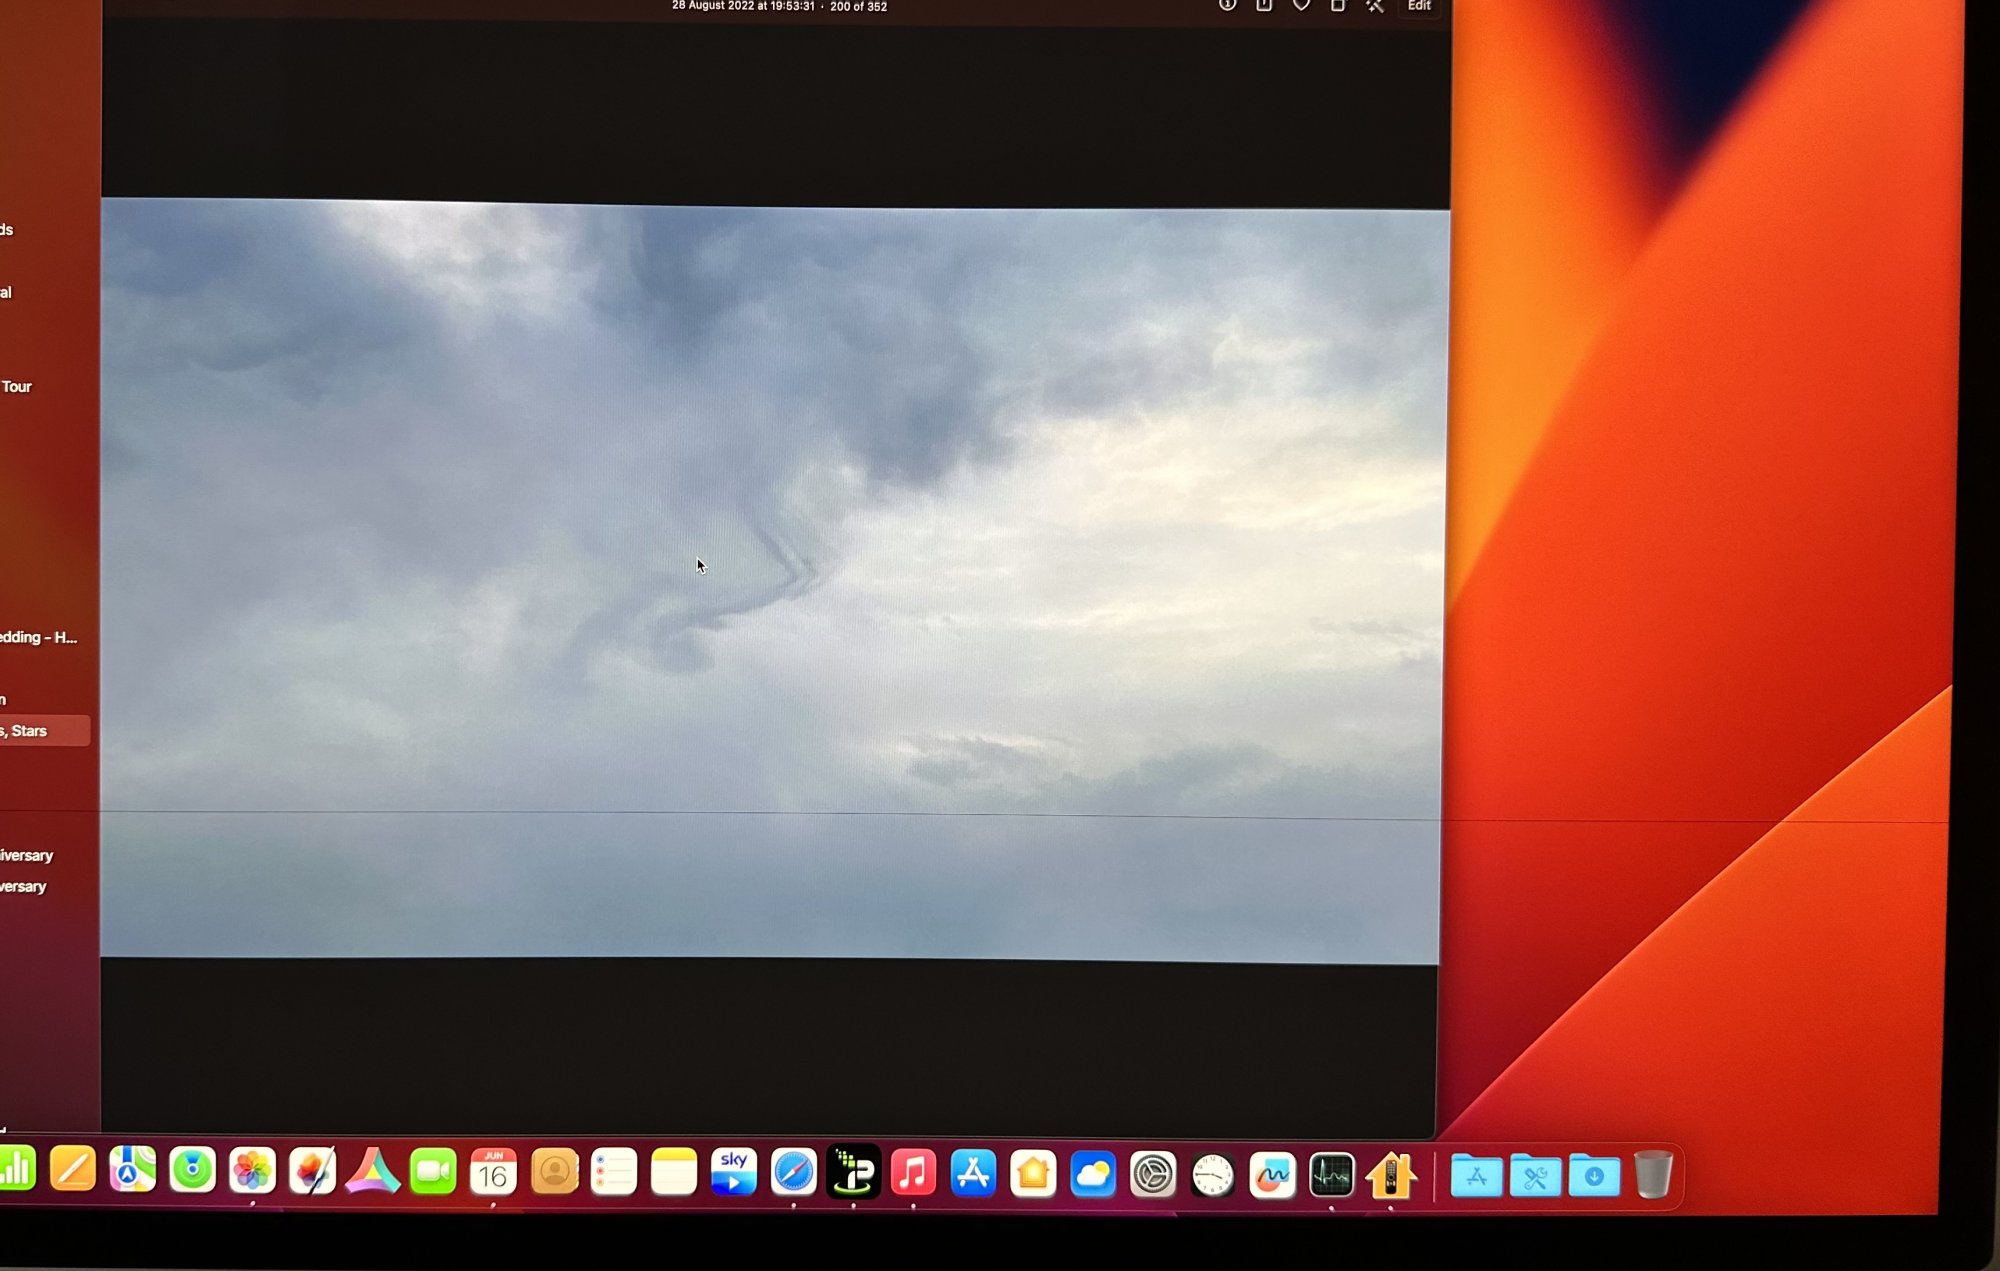Click the Share icon in Photos toolbar
The height and width of the screenshot is (1271, 2000).
point(1264,5)
